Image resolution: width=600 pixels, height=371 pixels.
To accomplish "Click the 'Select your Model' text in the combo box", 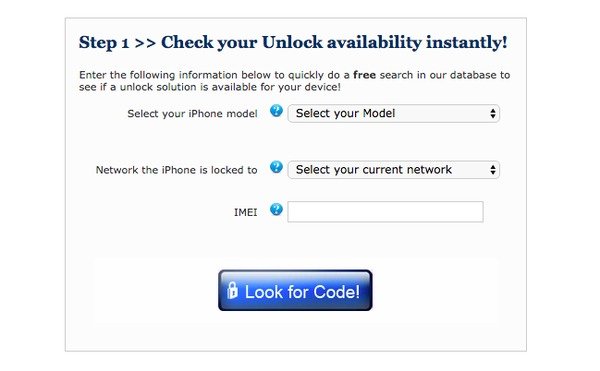I will pos(345,113).
